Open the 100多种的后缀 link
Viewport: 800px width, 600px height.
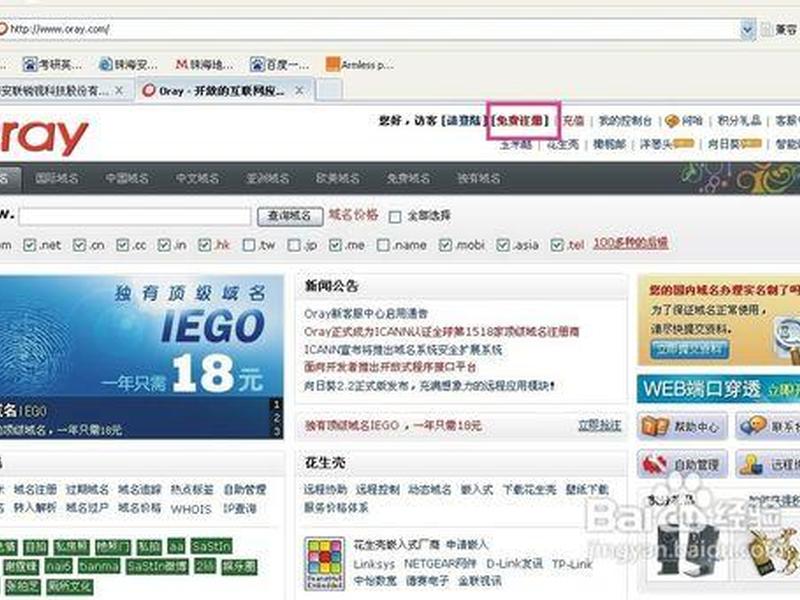click(631, 243)
